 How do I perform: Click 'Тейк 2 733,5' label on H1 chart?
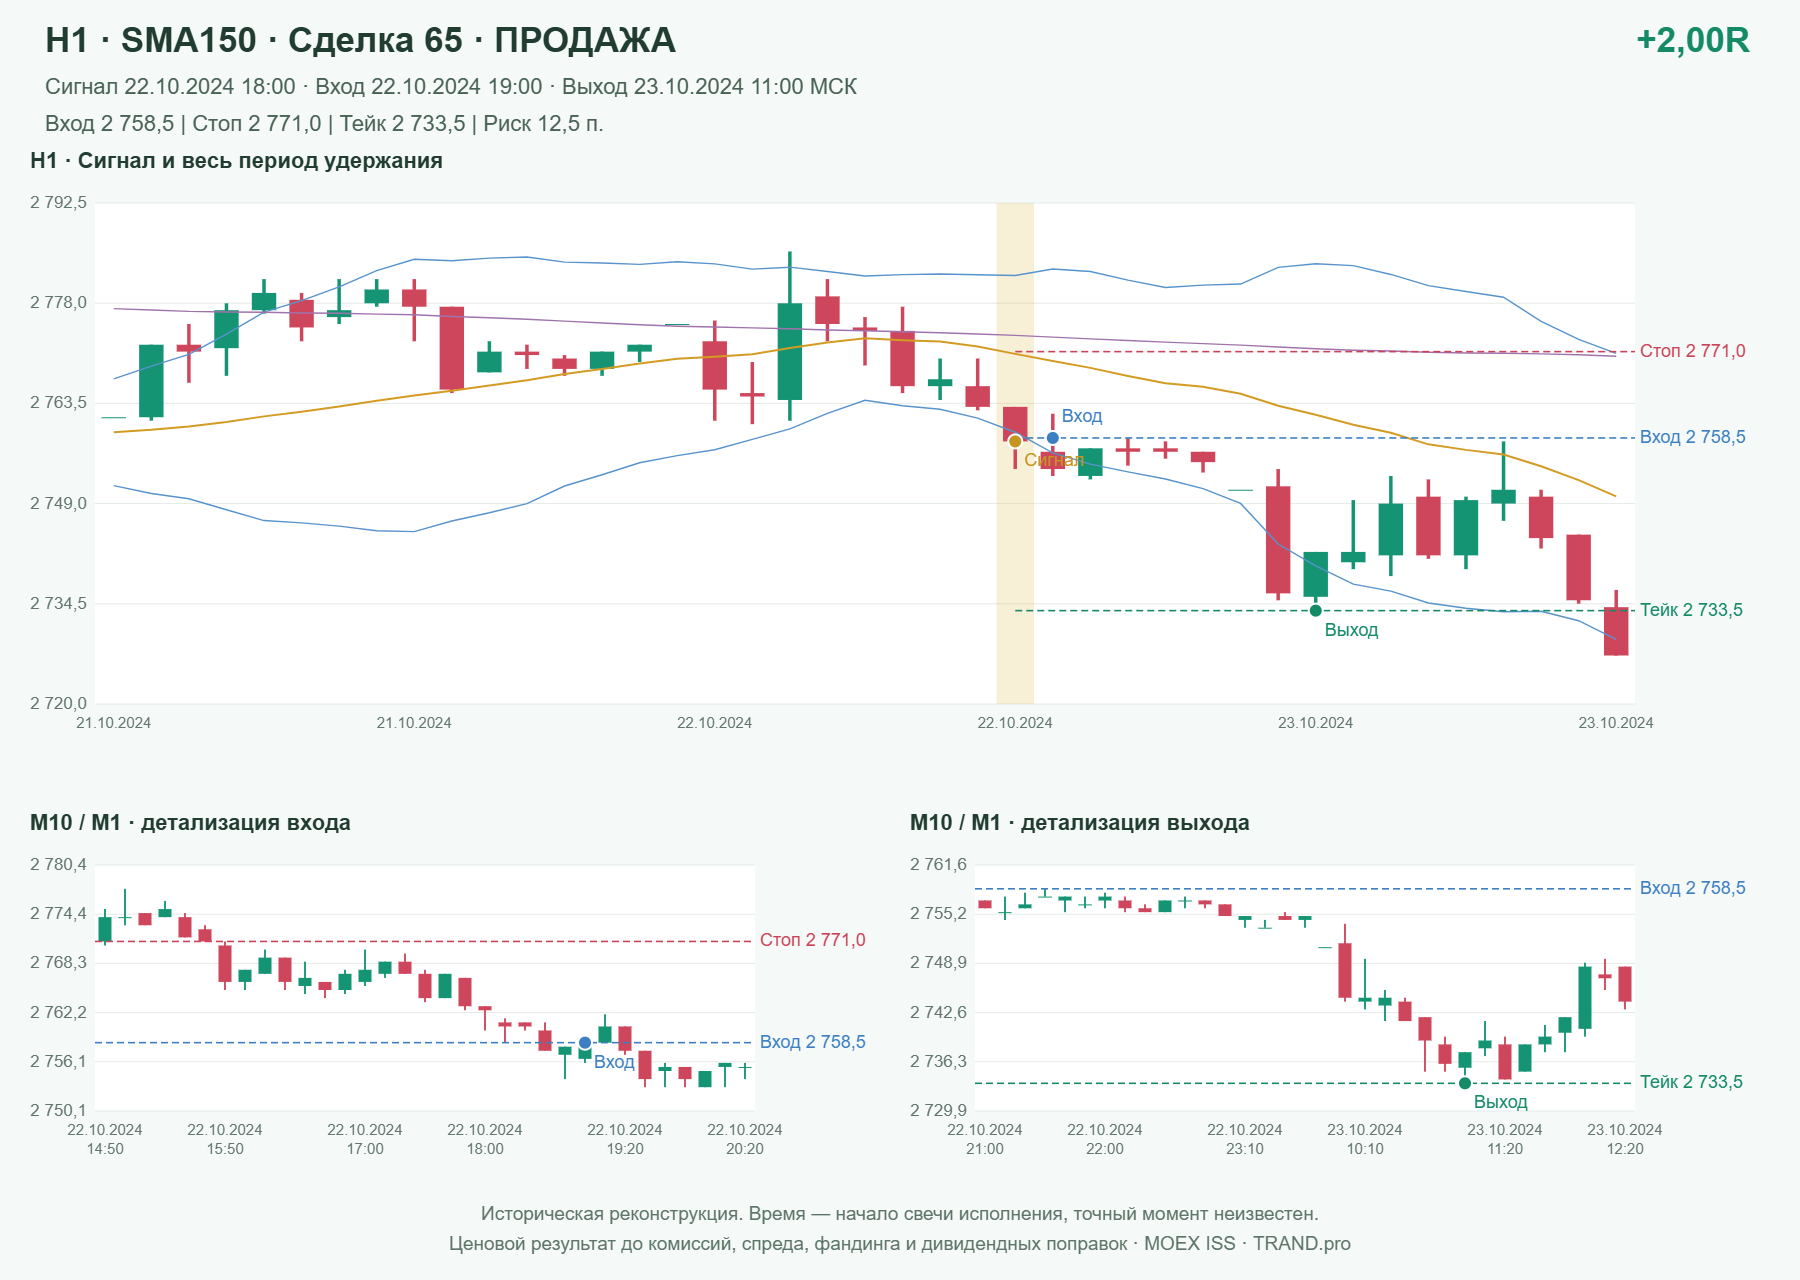pyautogui.click(x=1691, y=610)
